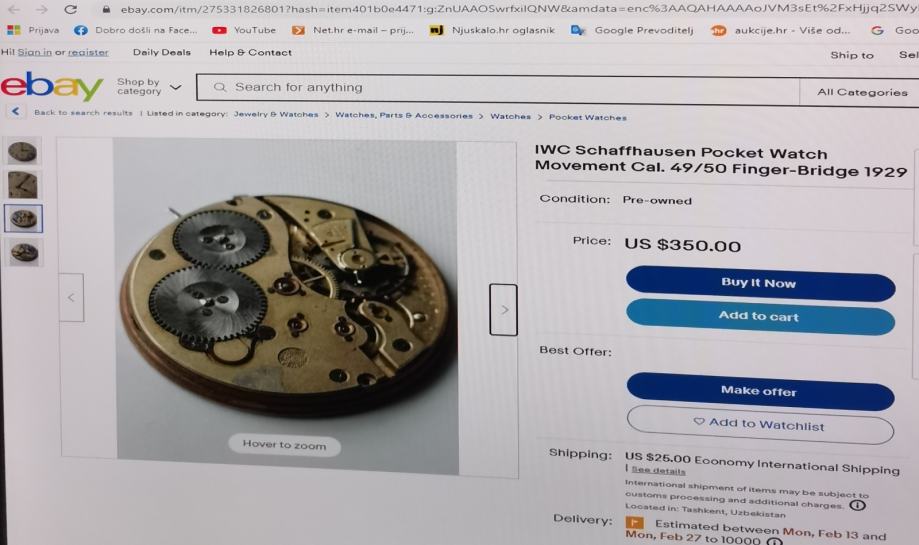Screen dimensions: 919x545
Task: Open the Google Prevoditelj bookmark
Action: 632,30
